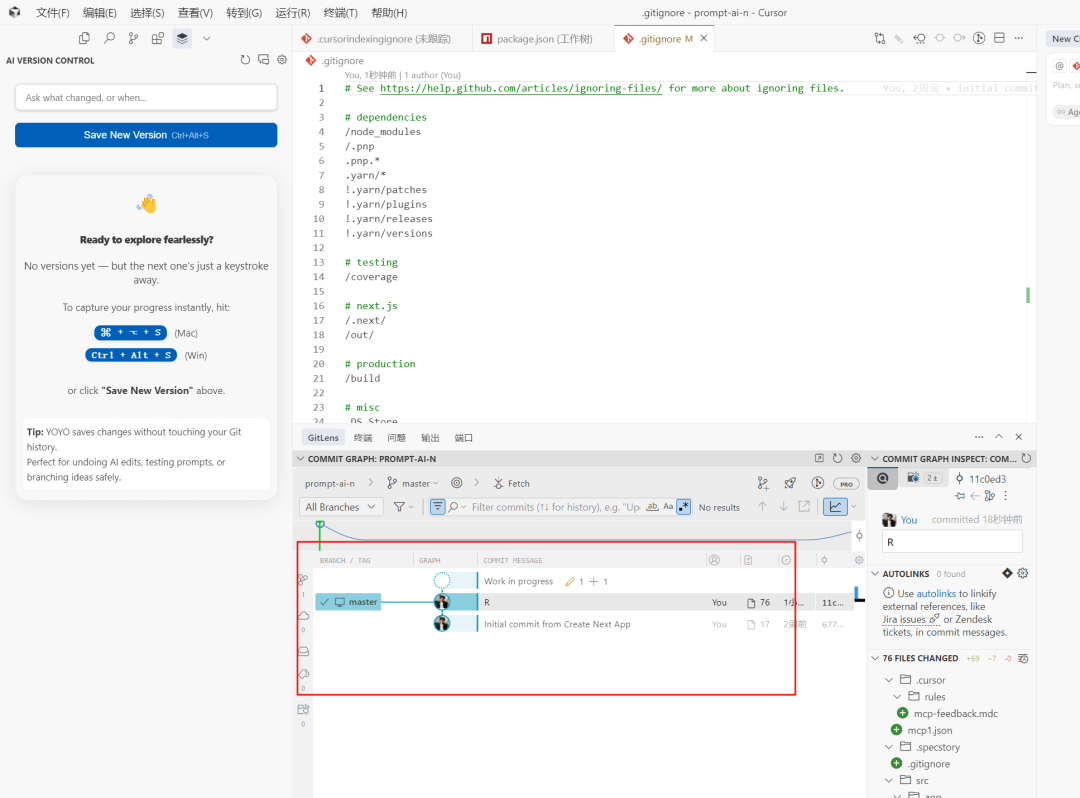Open the All Branches dropdown
The image size is (1080, 798).
pyautogui.click(x=343, y=507)
